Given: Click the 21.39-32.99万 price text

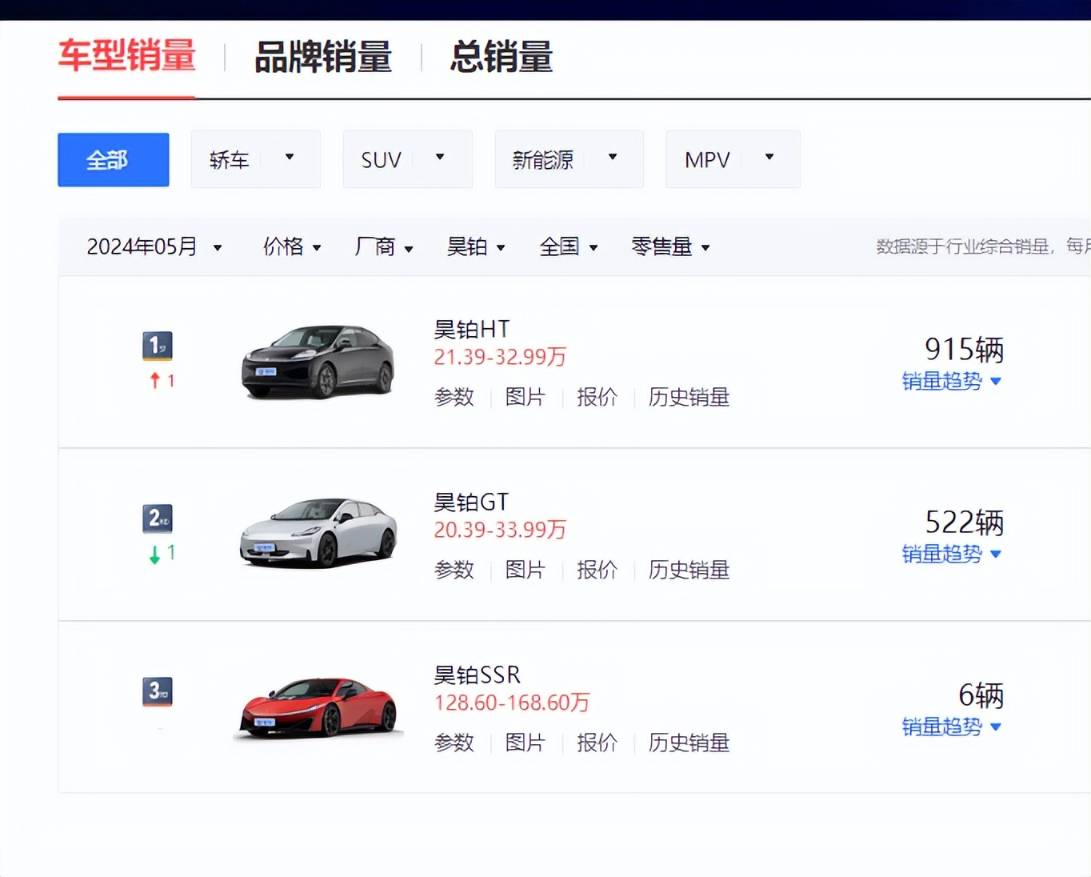Looking at the screenshot, I should click(500, 357).
